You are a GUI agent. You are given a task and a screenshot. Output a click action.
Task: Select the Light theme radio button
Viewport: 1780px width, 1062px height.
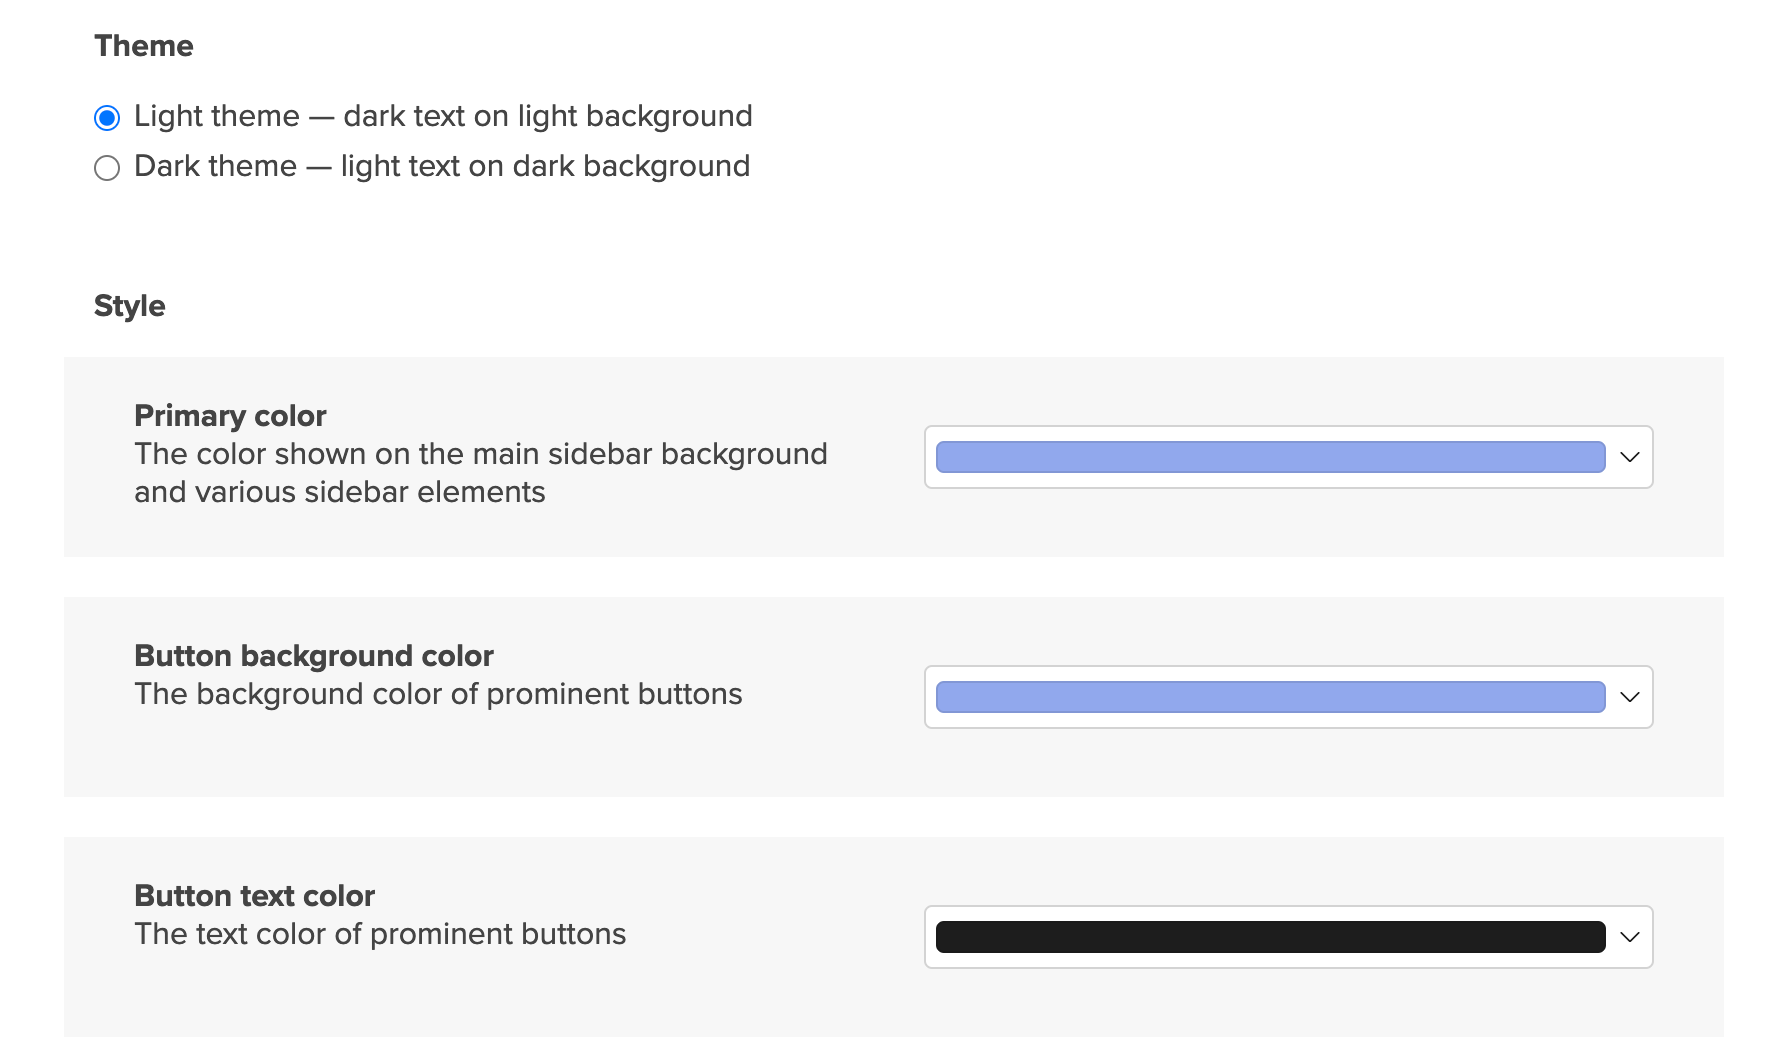(x=107, y=118)
